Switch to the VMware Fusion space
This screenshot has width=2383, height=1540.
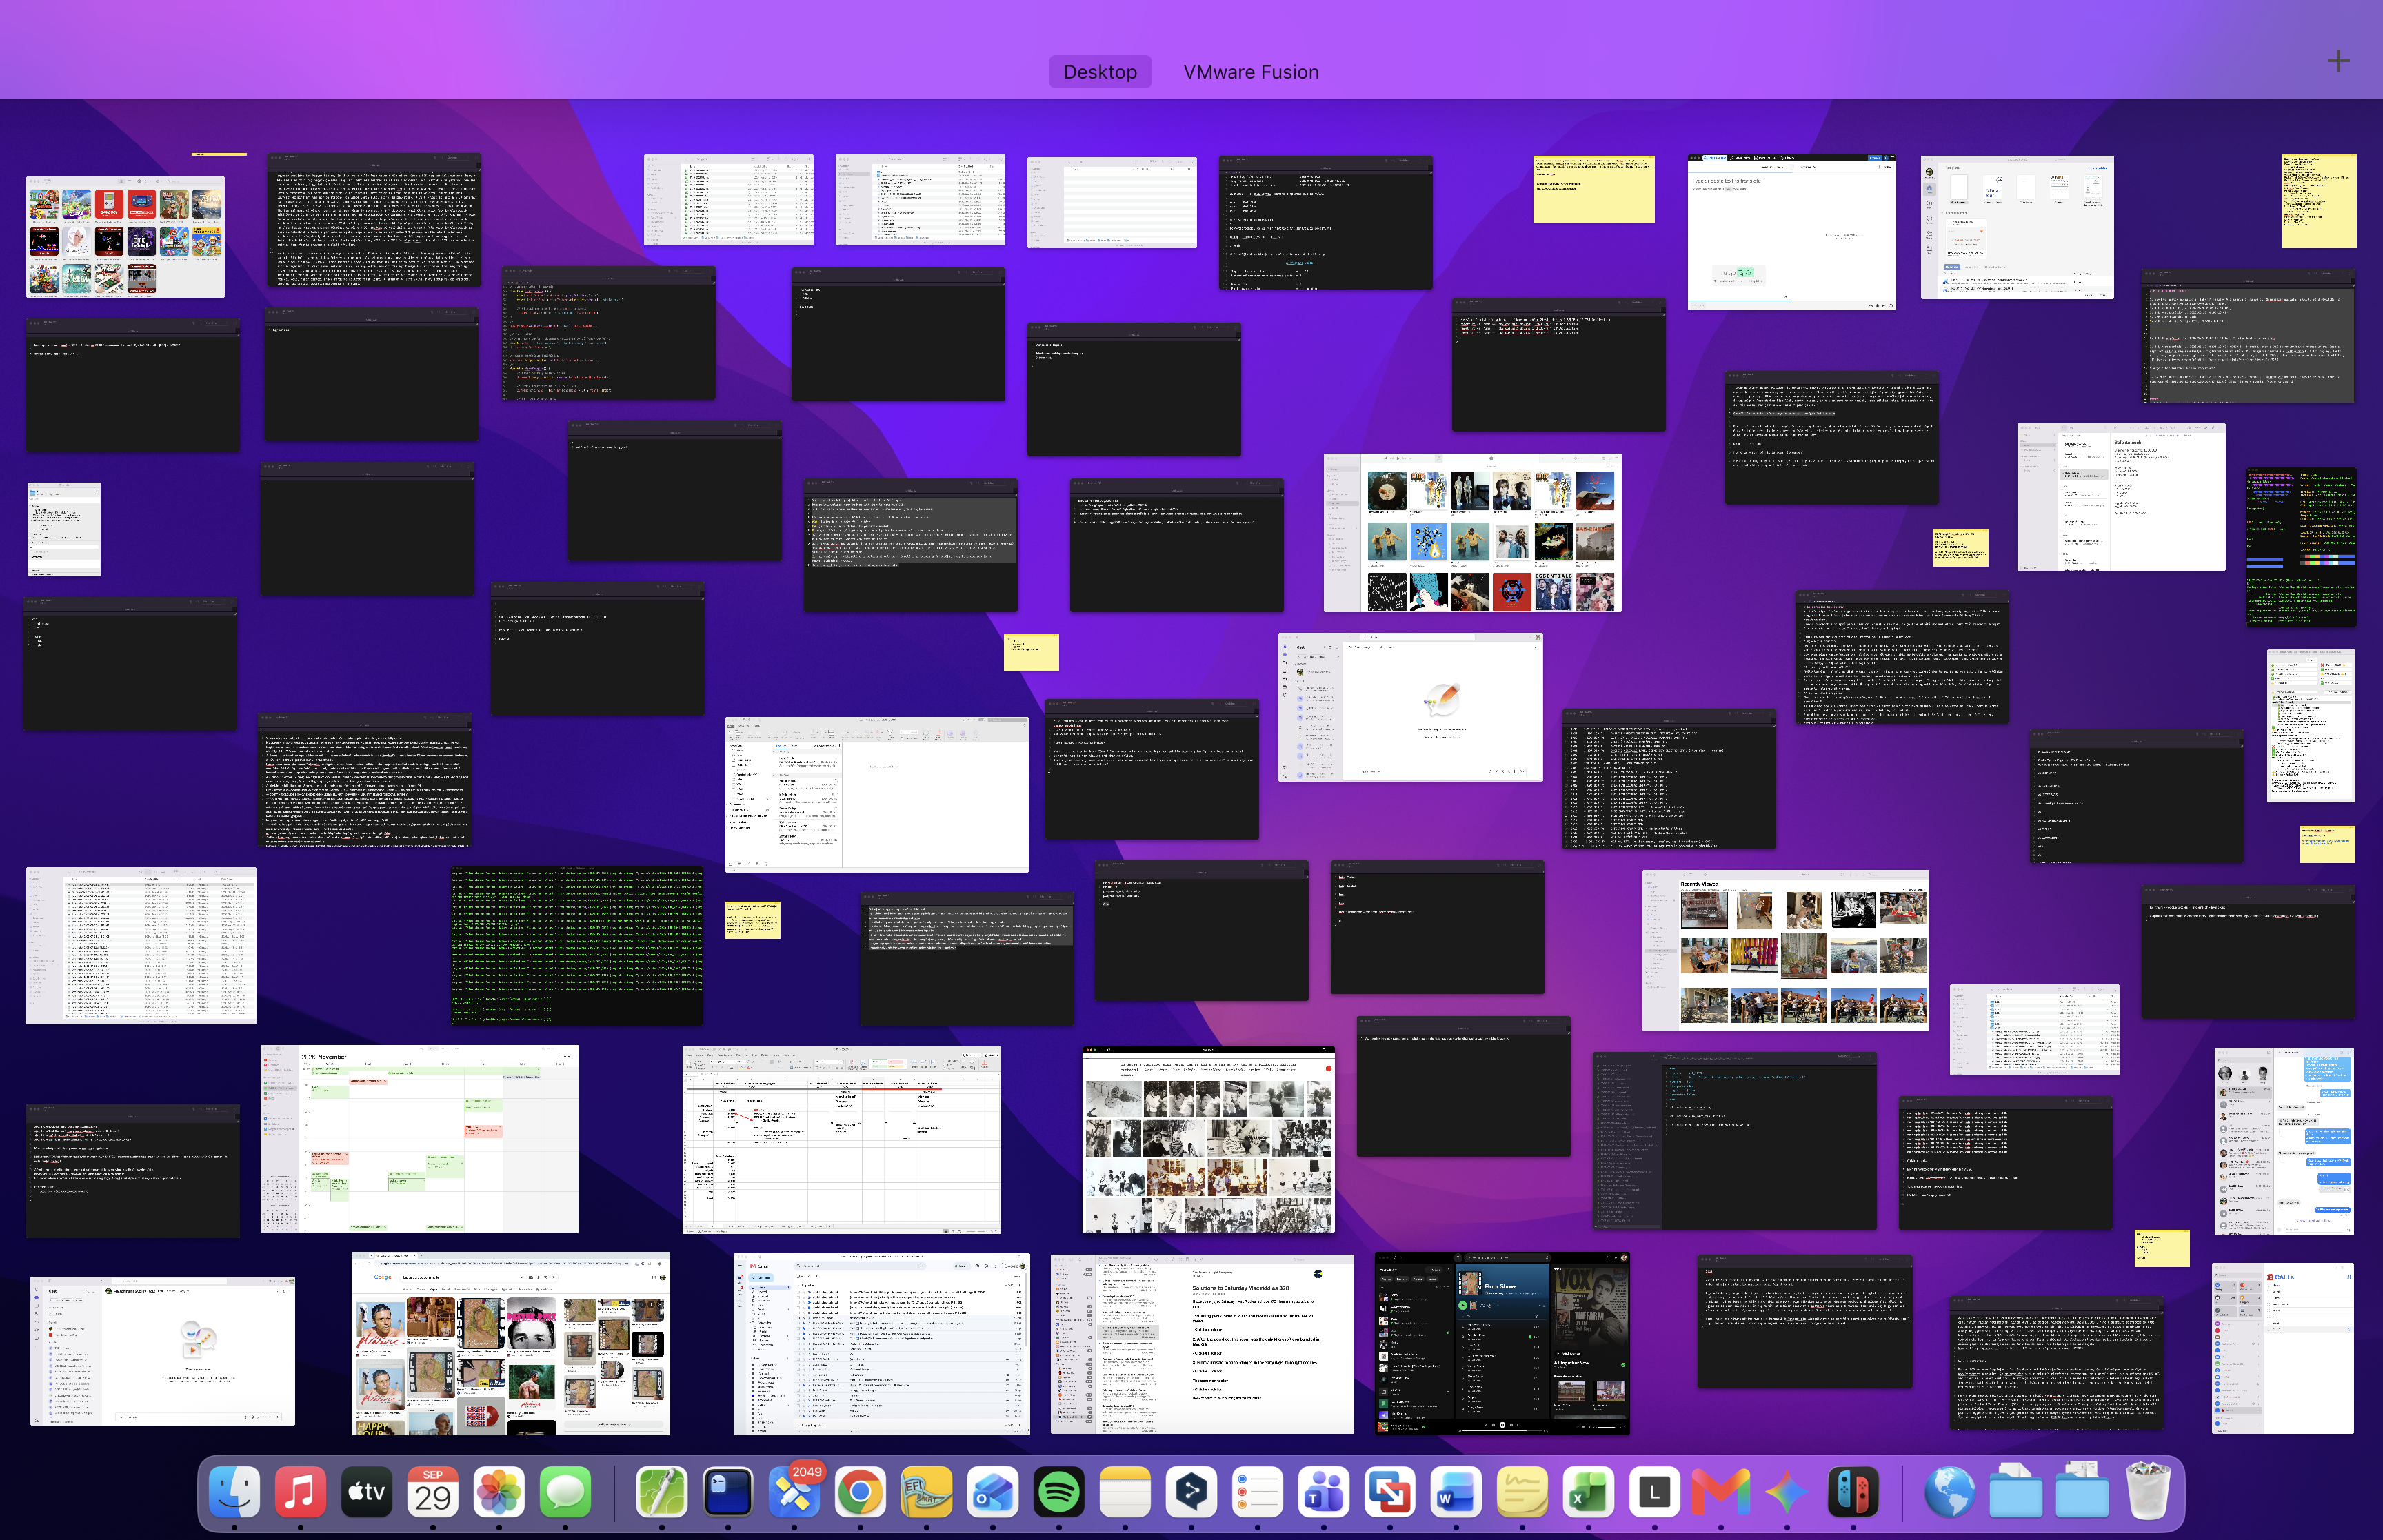pyautogui.click(x=1251, y=72)
